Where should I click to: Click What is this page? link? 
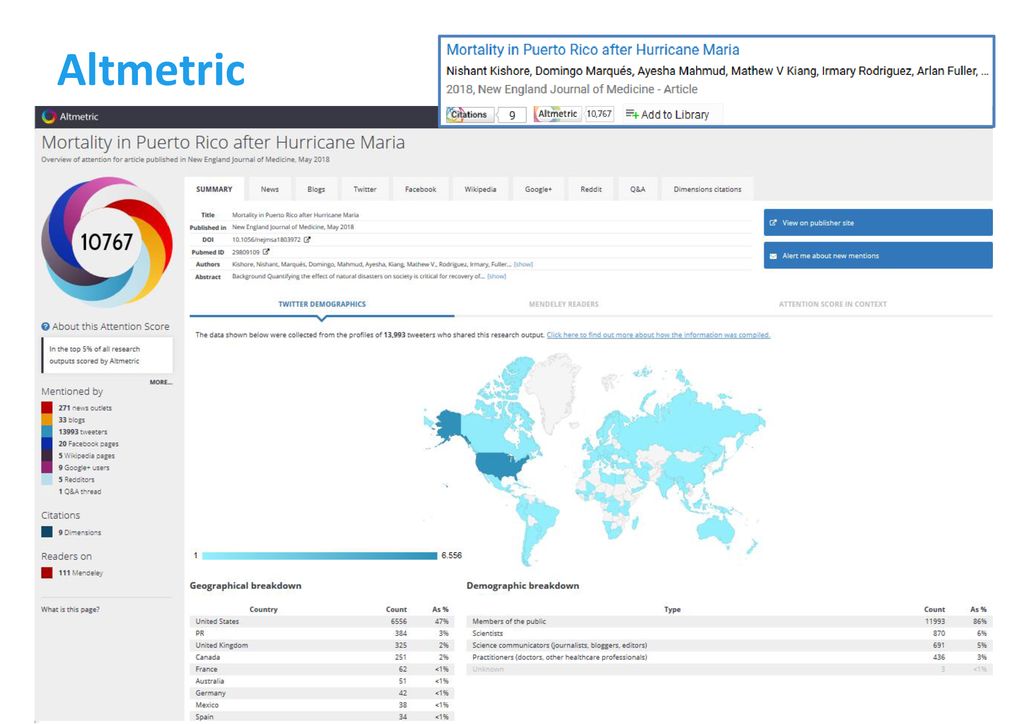(x=71, y=609)
